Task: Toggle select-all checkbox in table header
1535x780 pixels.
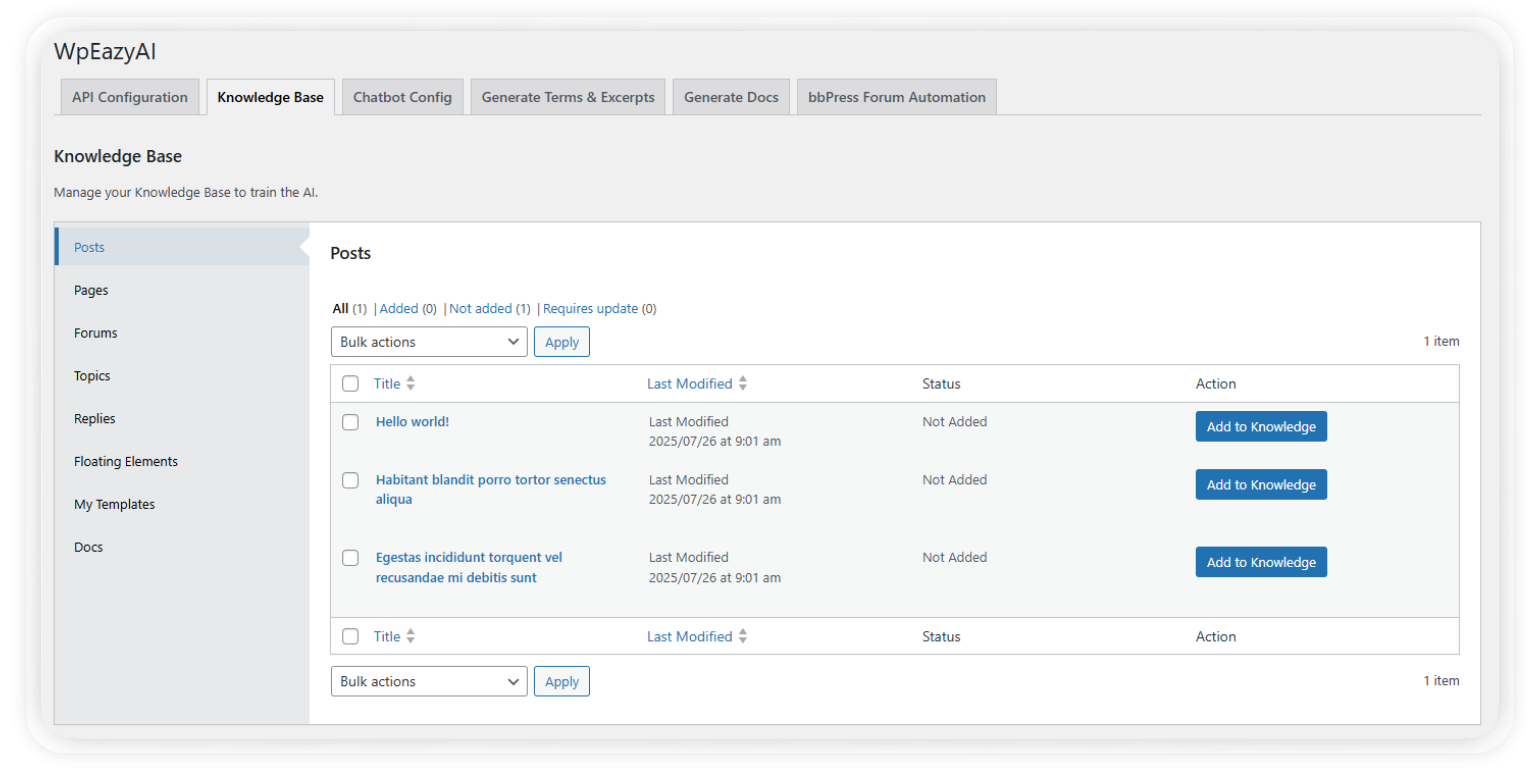Action: (x=350, y=384)
